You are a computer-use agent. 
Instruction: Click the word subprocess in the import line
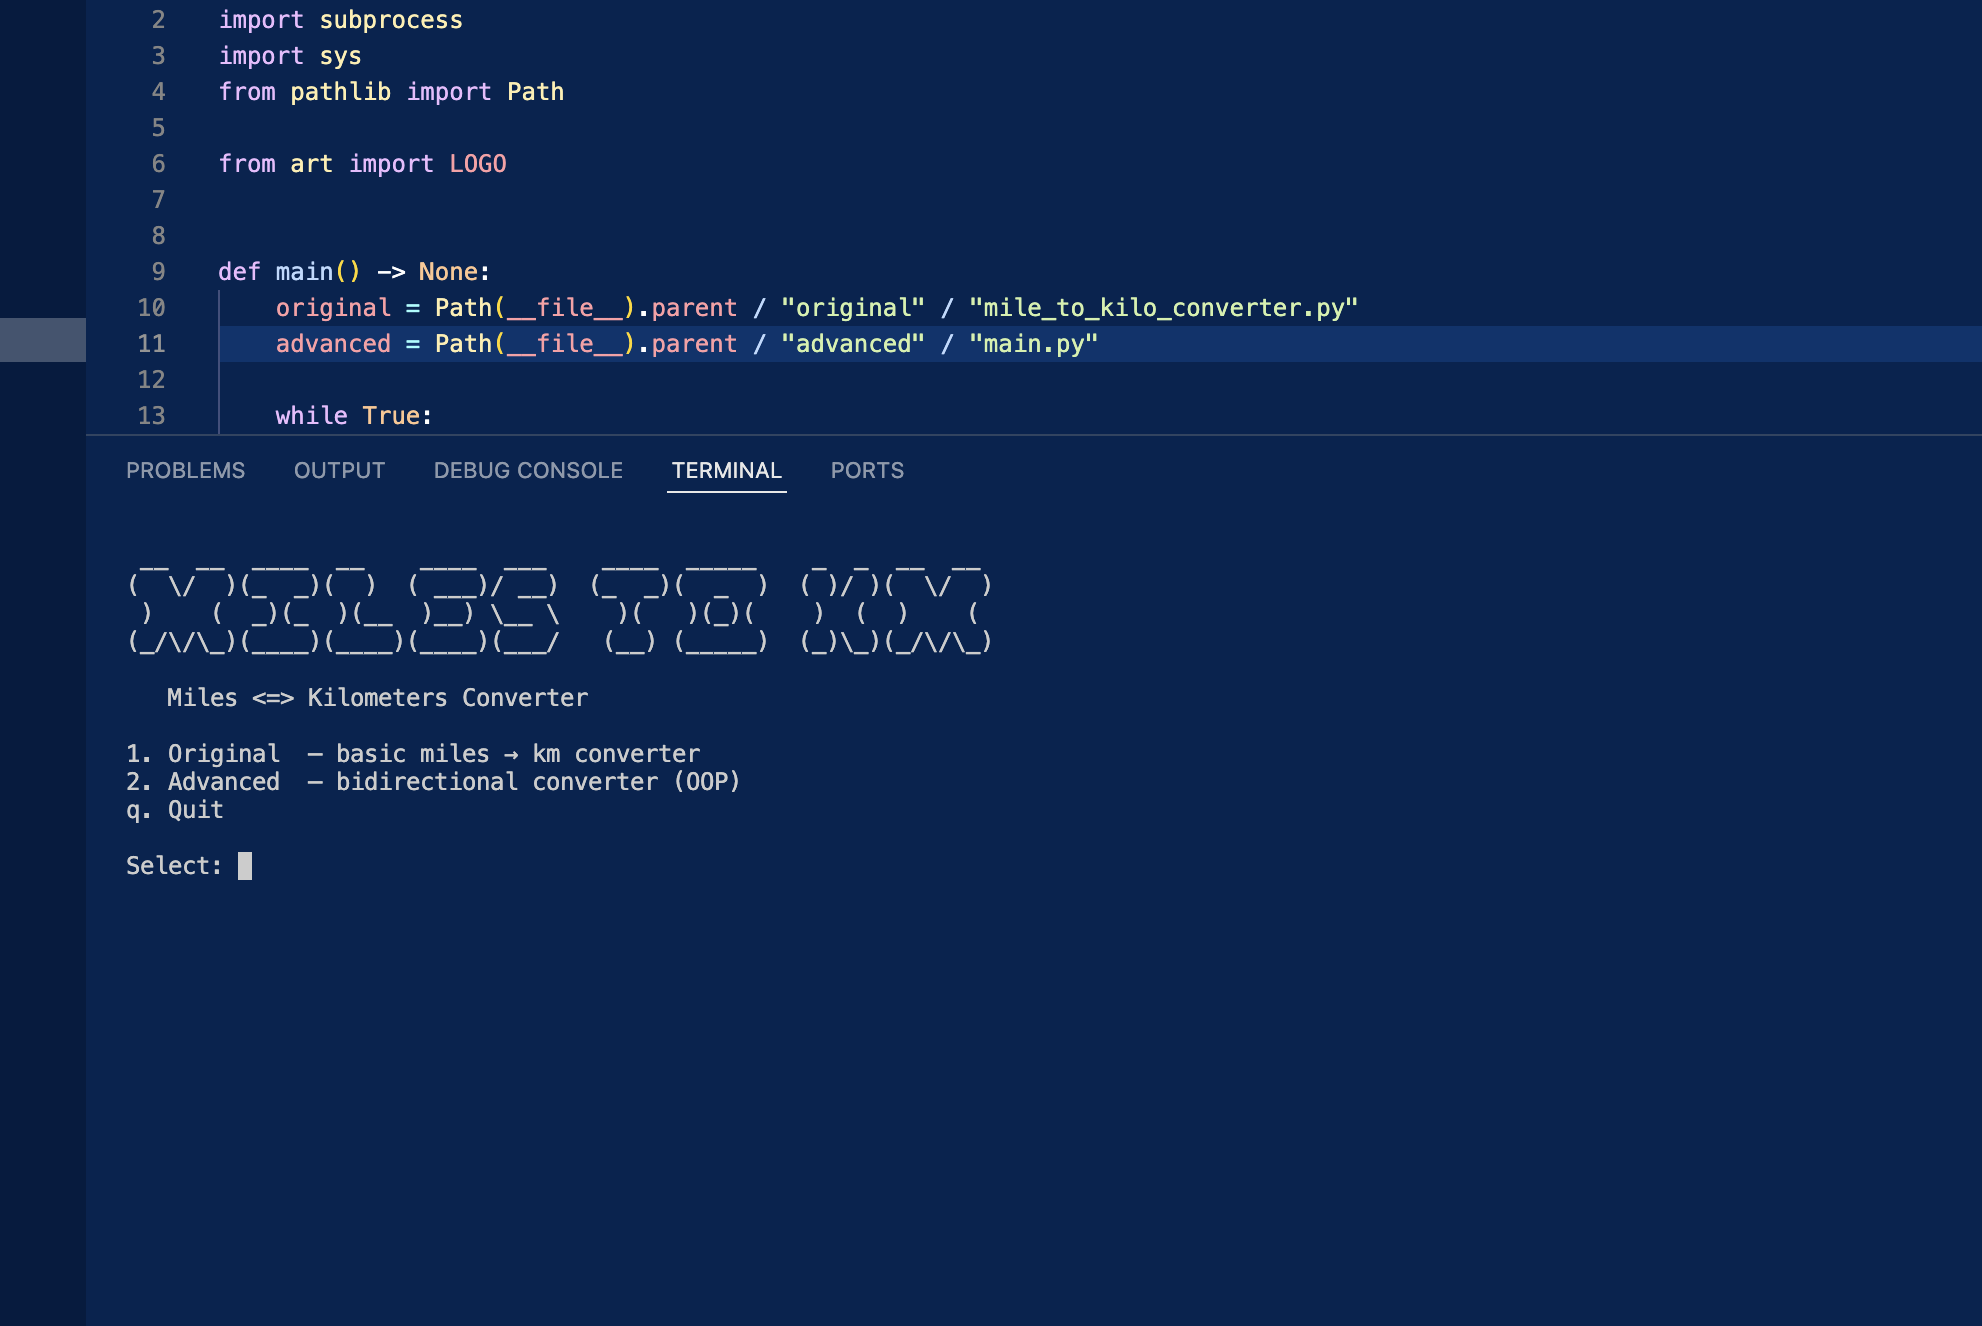tap(391, 20)
